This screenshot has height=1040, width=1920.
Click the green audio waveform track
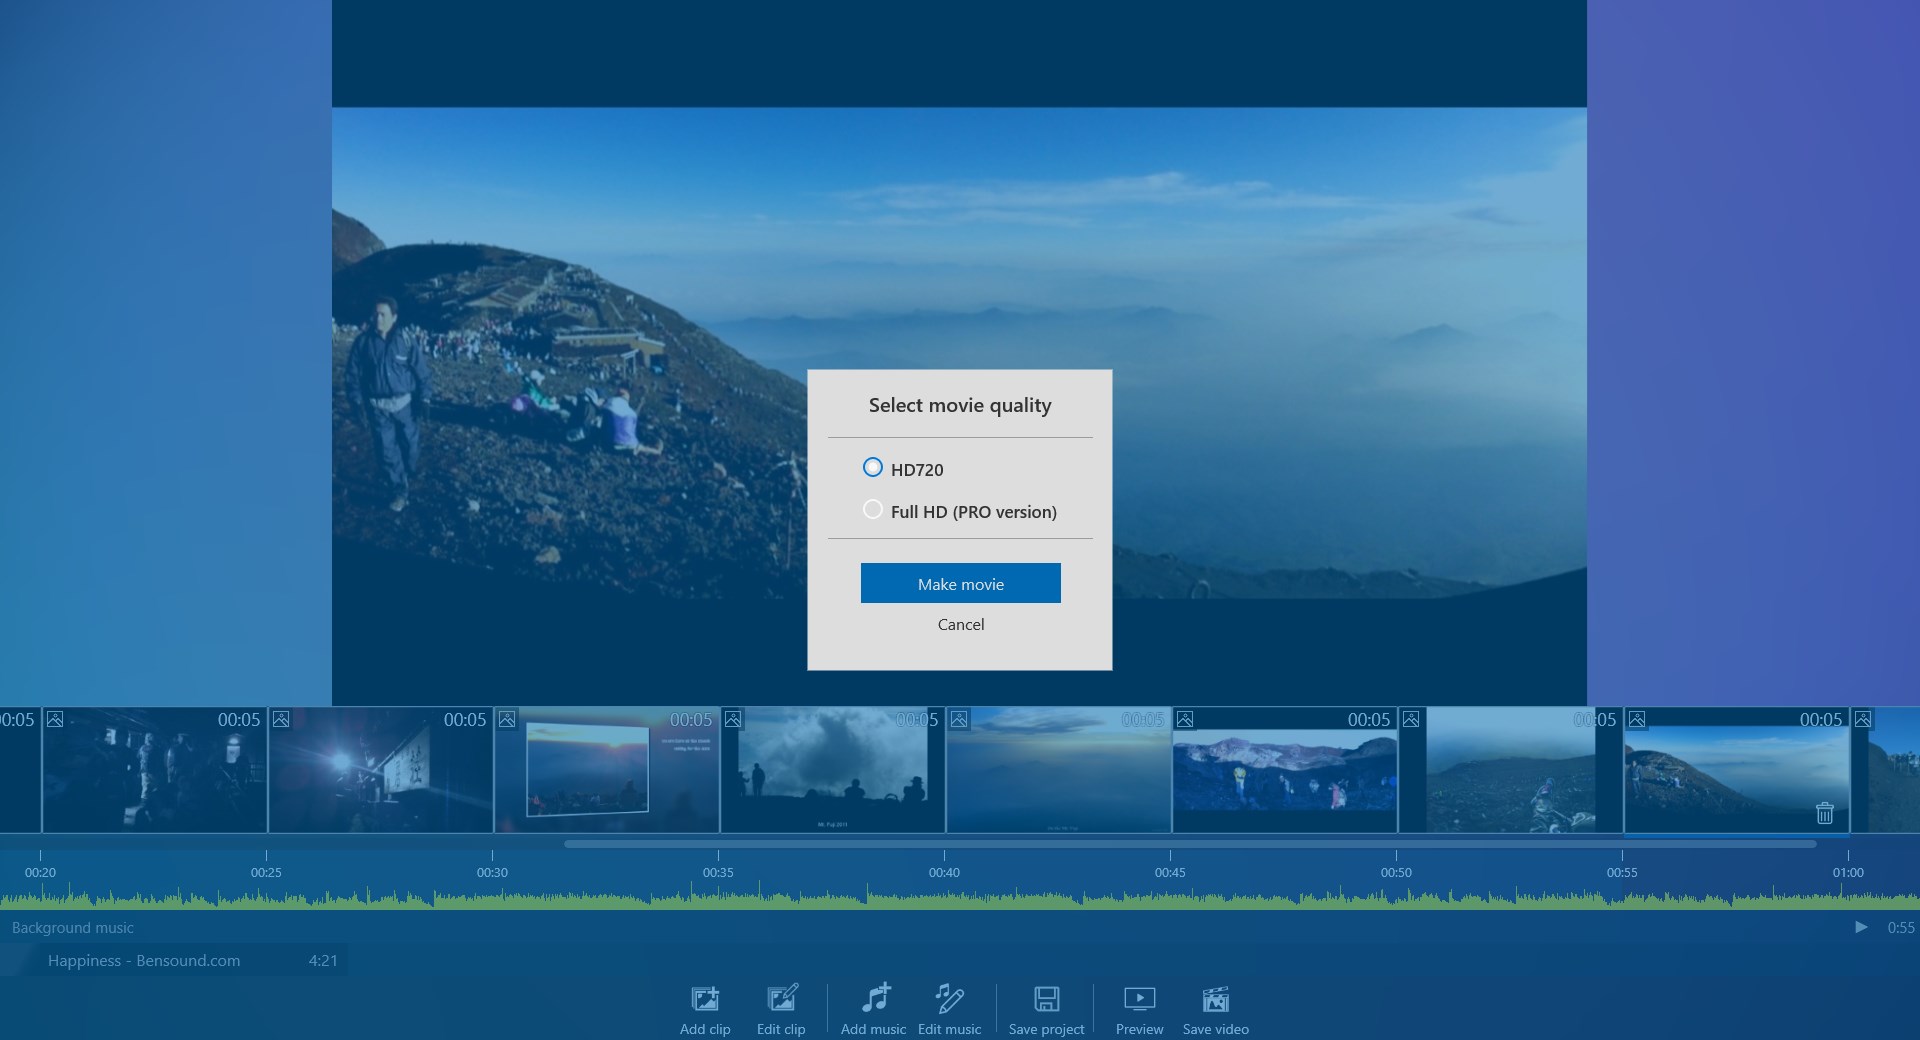click(x=960, y=897)
